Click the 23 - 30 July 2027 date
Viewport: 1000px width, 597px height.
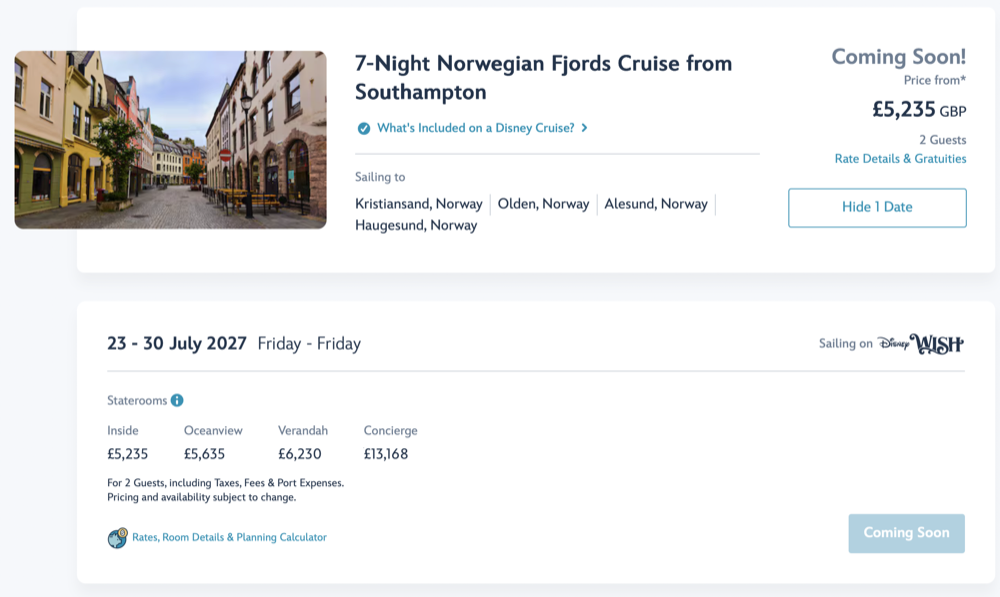pos(177,344)
